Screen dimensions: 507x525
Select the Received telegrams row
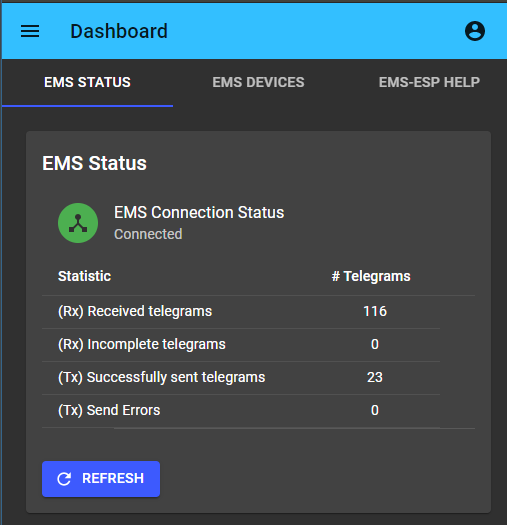[x=241, y=312]
